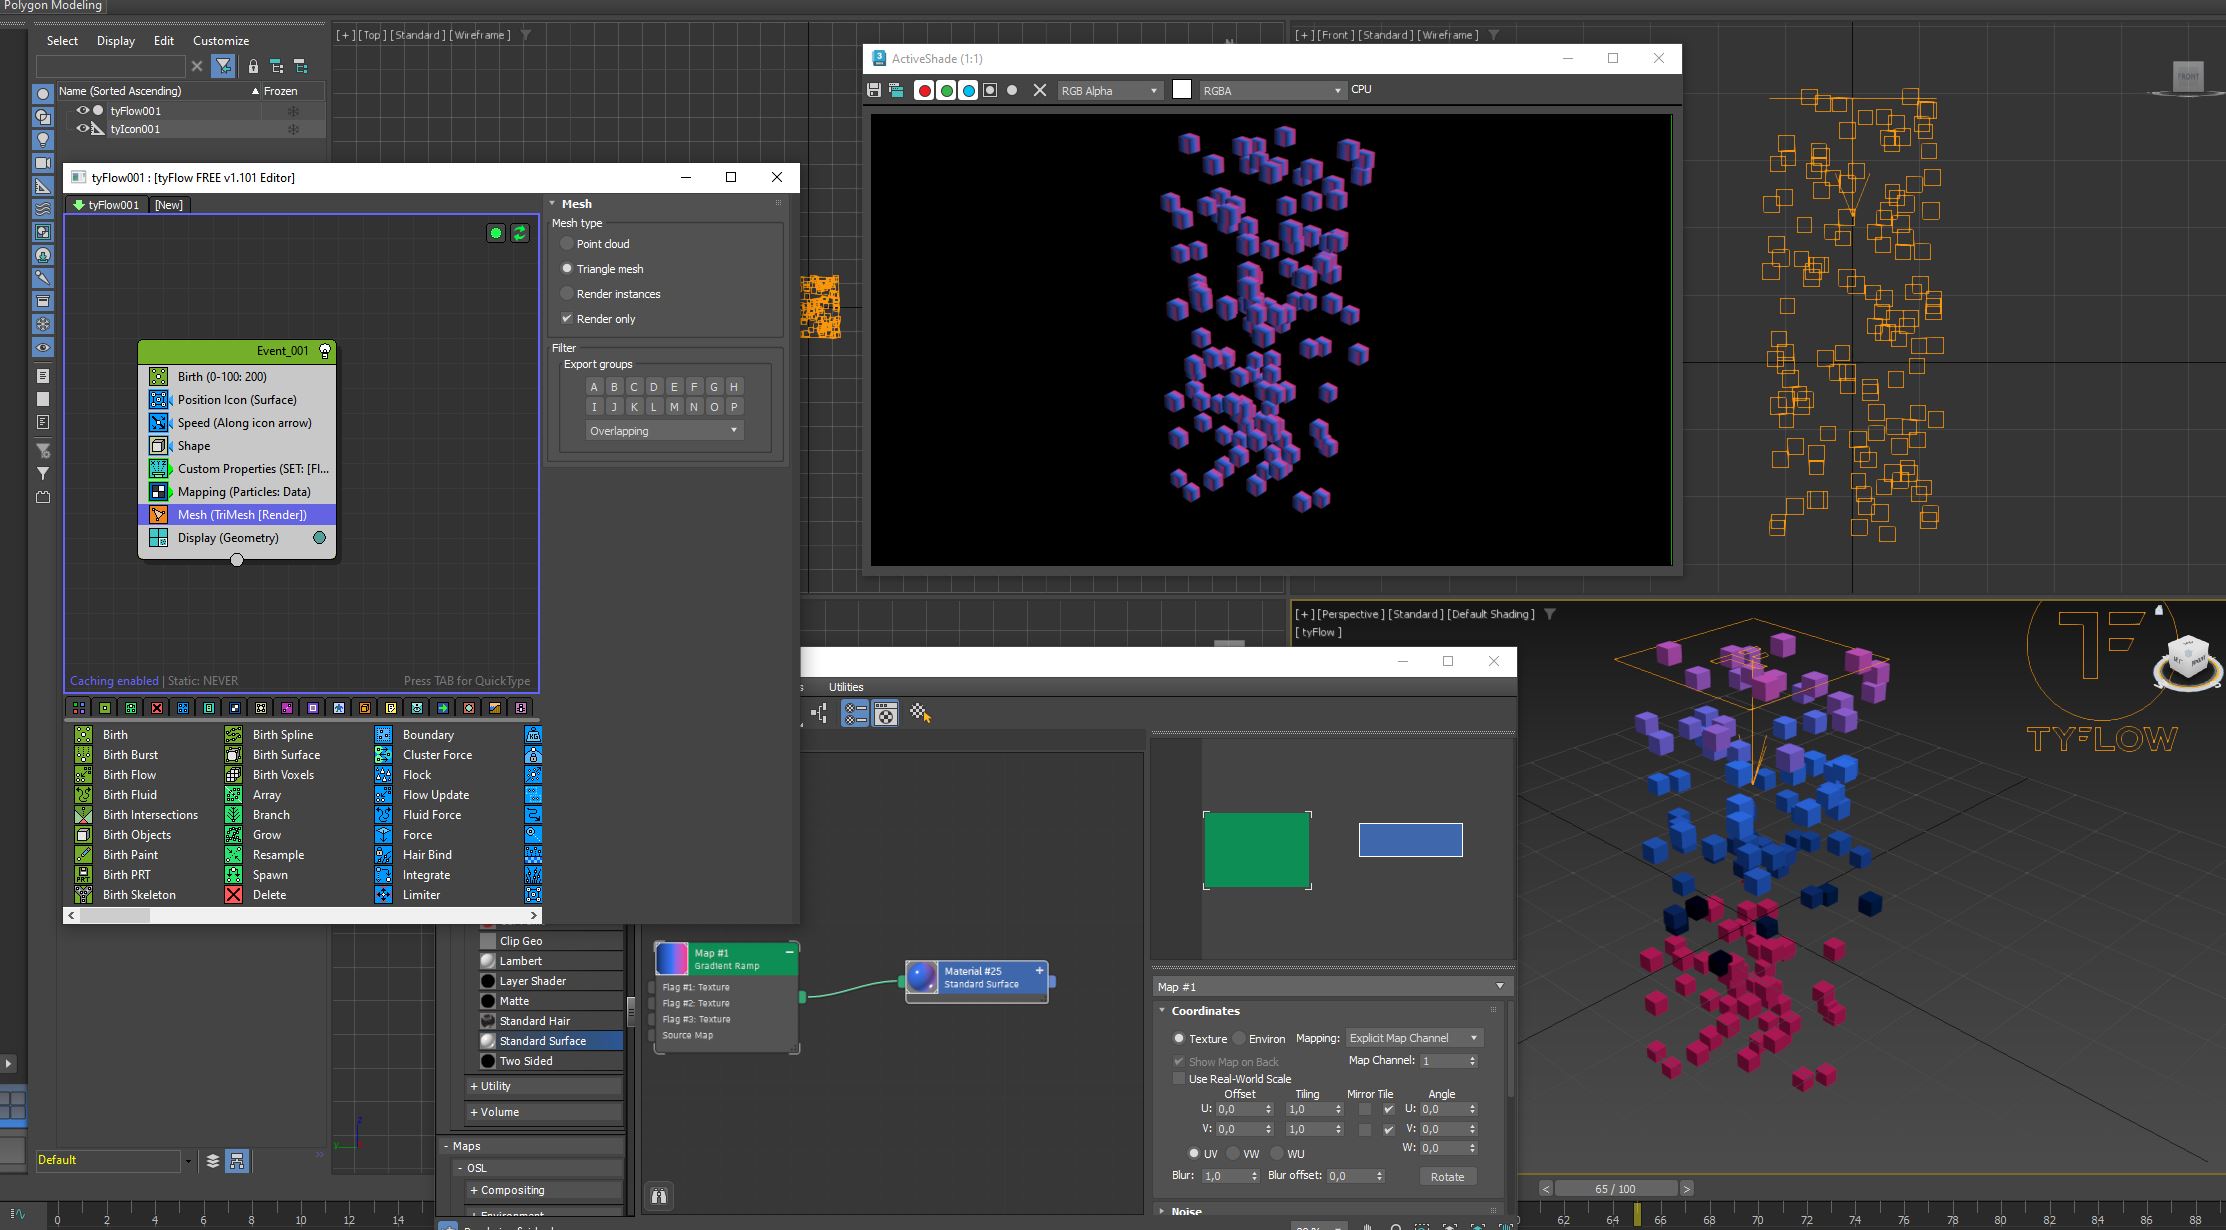
Task: Select the Triangle mesh radio button
Action: click(x=567, y=269)
